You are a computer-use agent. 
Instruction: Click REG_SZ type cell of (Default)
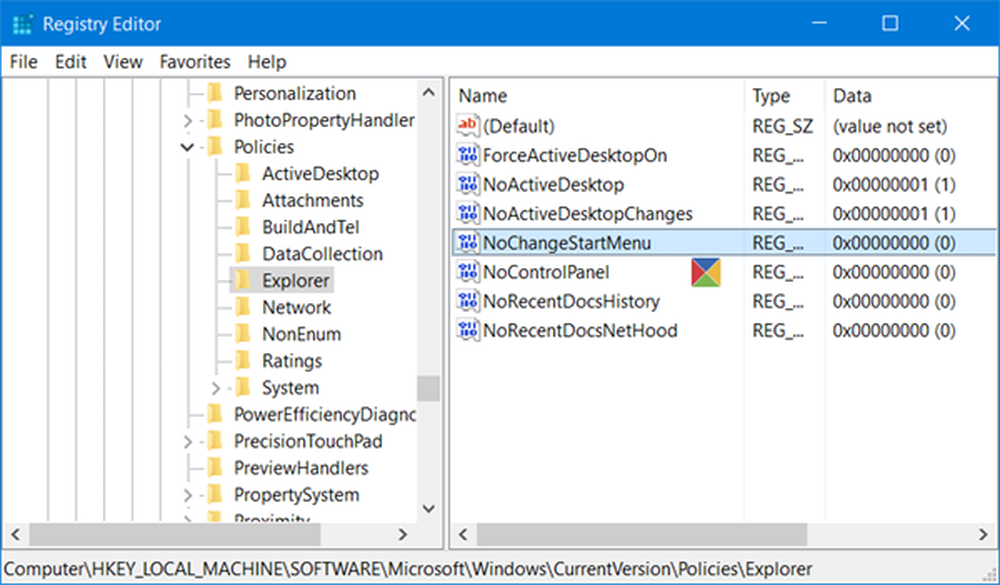pyautogui.click(x=783, y=126)
